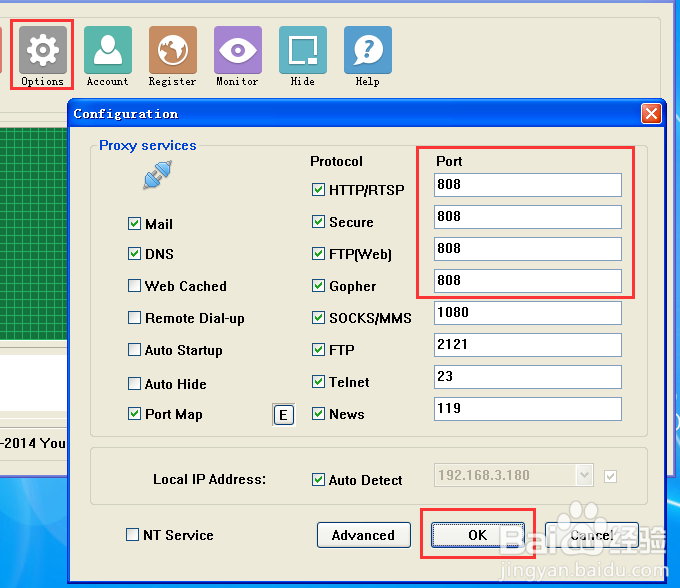Viewport: 680px width, 588px height.
Task: Click the SOCKS/MMS port field 1080
Action: 528,313
